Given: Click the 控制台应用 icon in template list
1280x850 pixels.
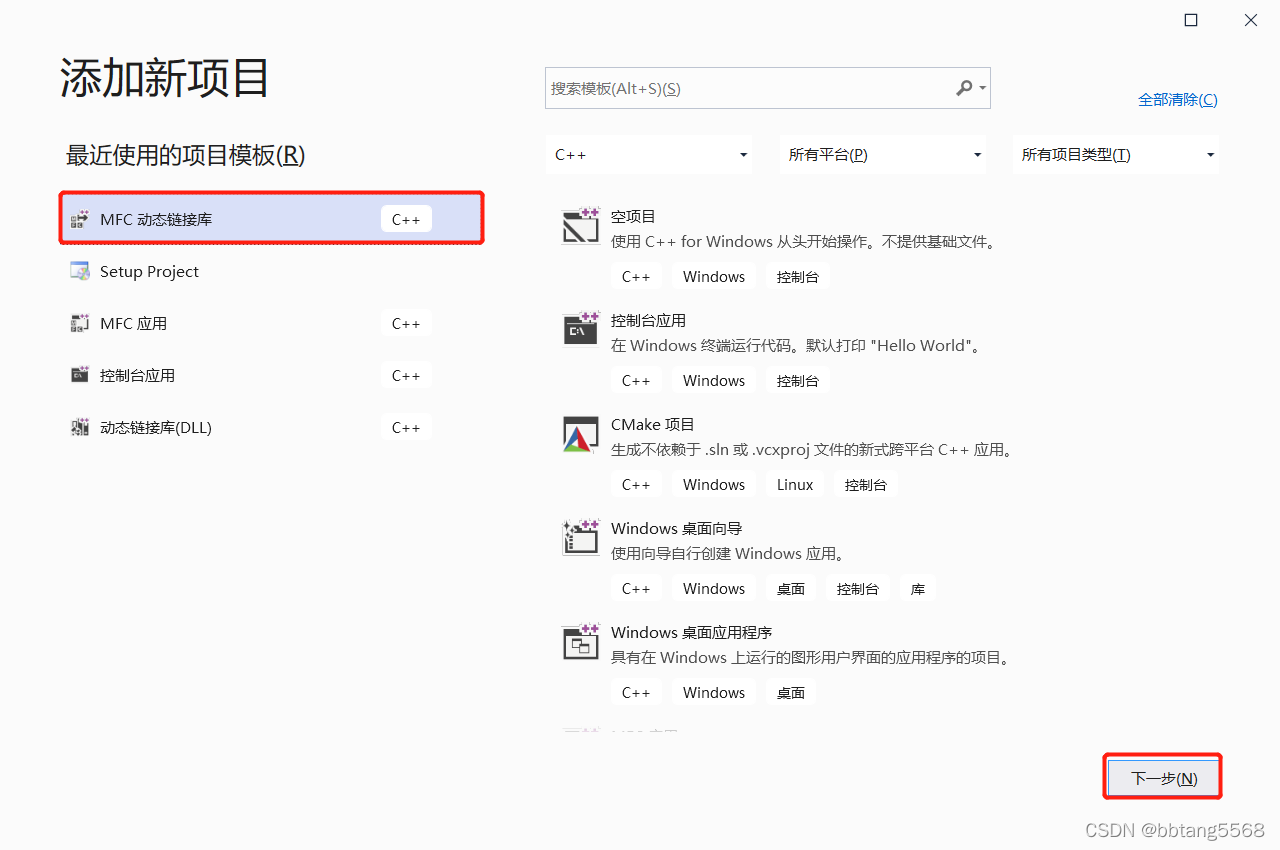Looking at the screenshot, I should pos(581,329).
